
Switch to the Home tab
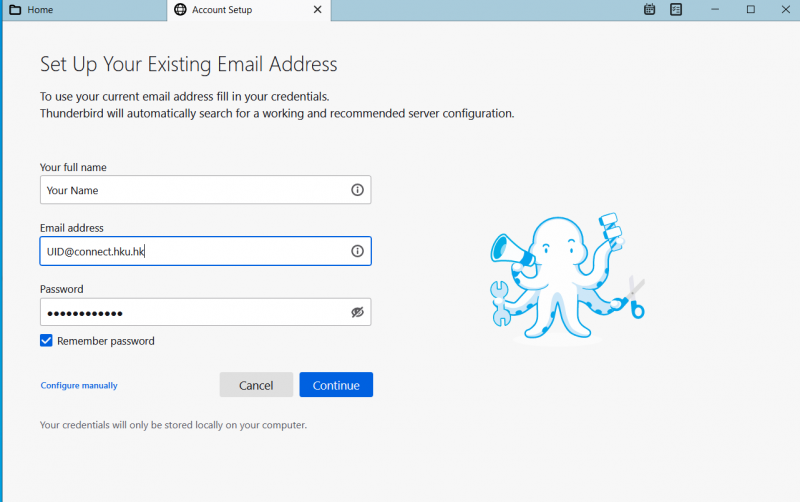pos(84,10)
